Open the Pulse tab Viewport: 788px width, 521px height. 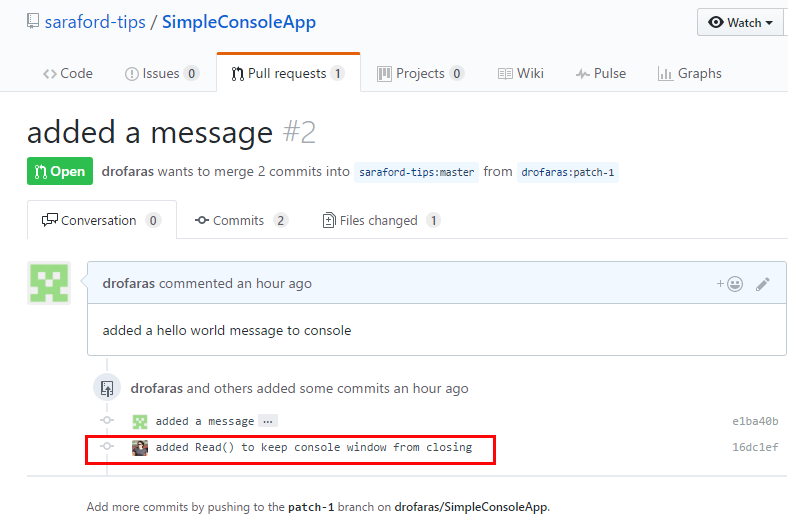pos(601,73)
